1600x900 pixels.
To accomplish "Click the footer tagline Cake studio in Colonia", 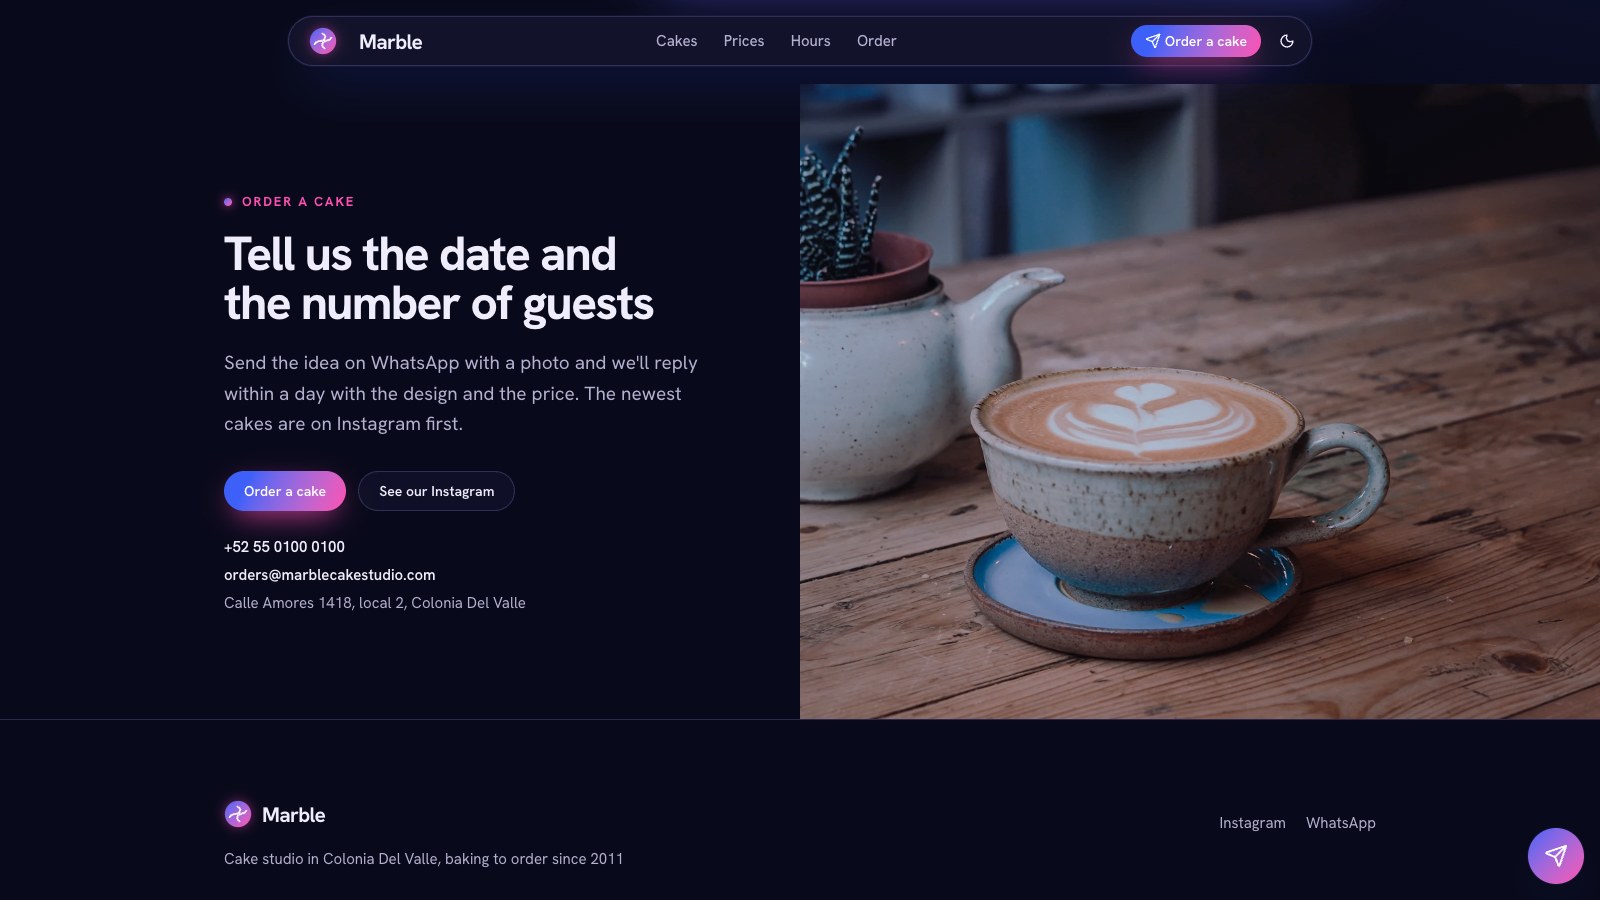I will [x=424, y=859].
